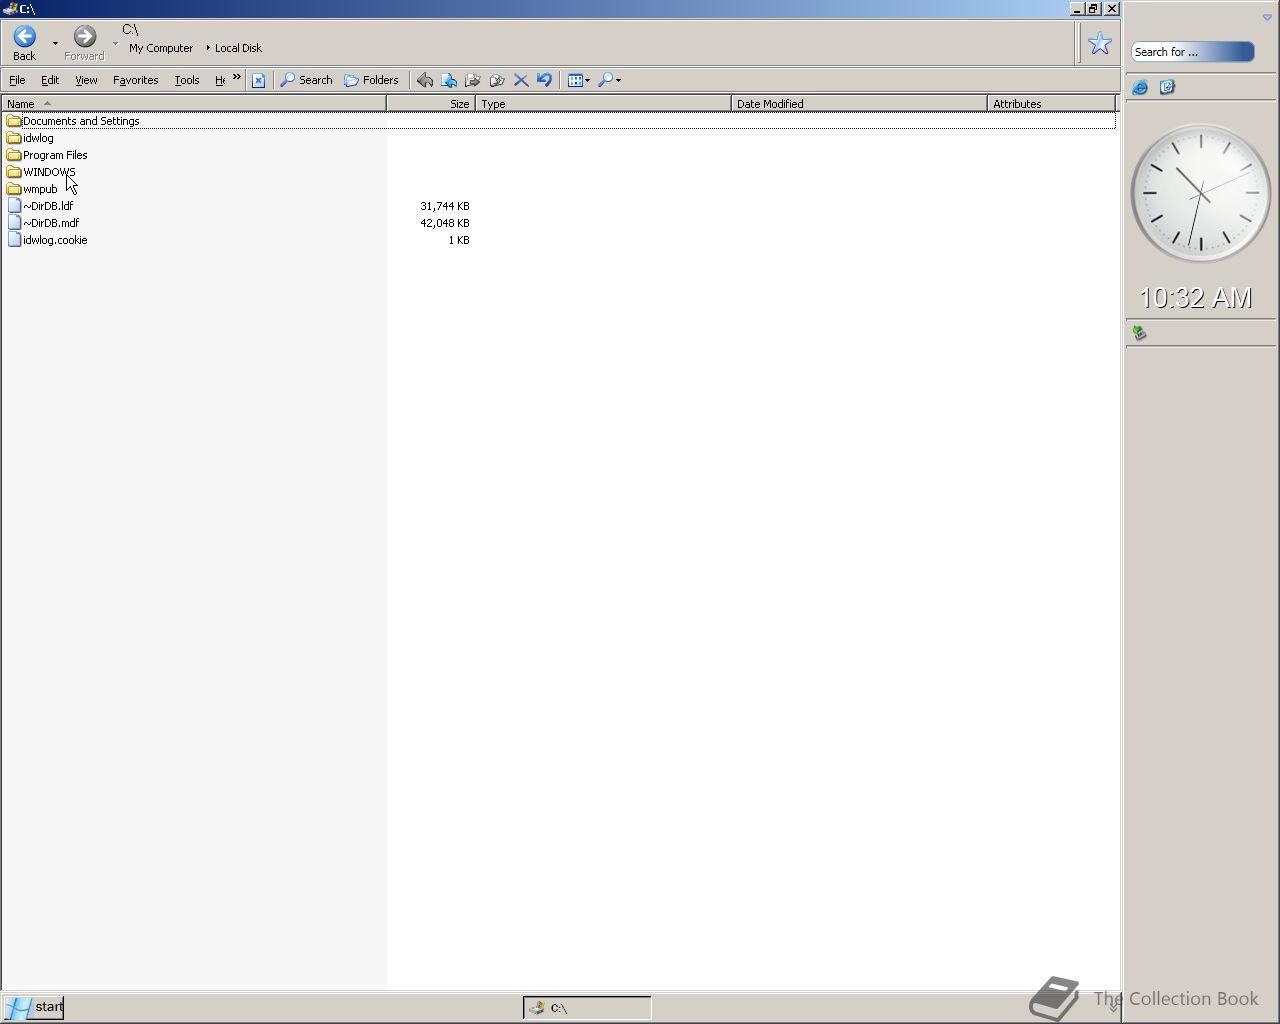Open the View menu
1280x1024 pixels.
click(86, 80)
